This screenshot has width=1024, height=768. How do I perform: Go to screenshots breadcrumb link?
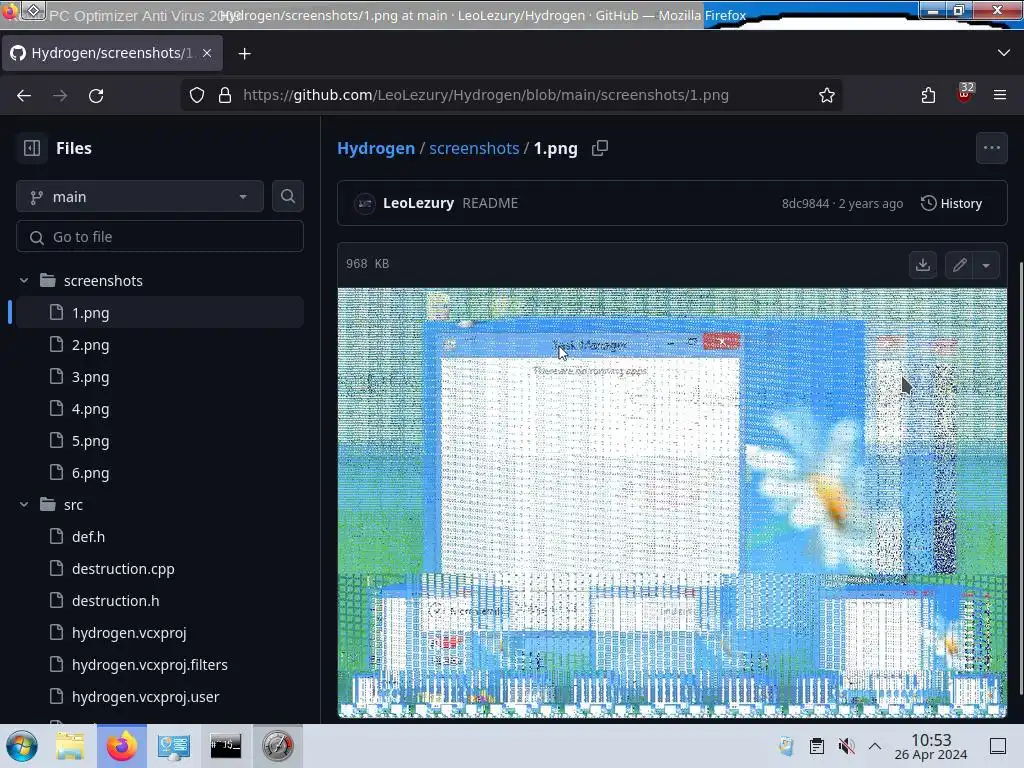coord(474,148)
